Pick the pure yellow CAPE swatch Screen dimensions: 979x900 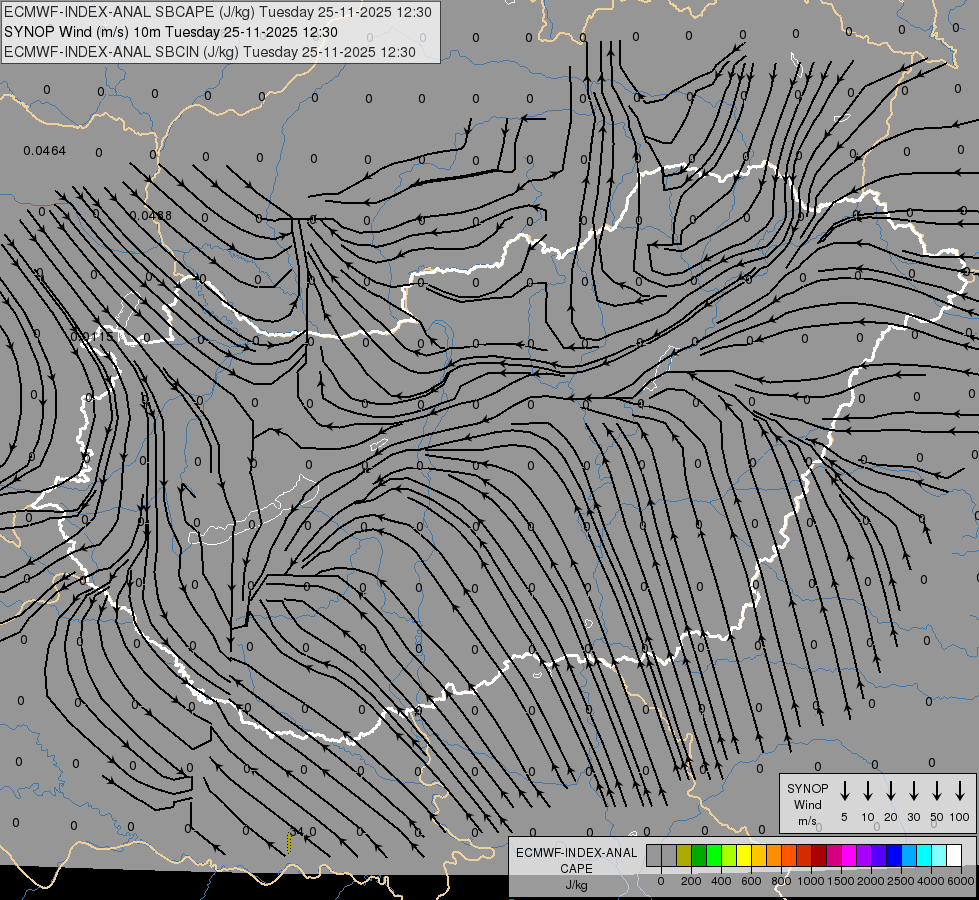coord(744,855)
